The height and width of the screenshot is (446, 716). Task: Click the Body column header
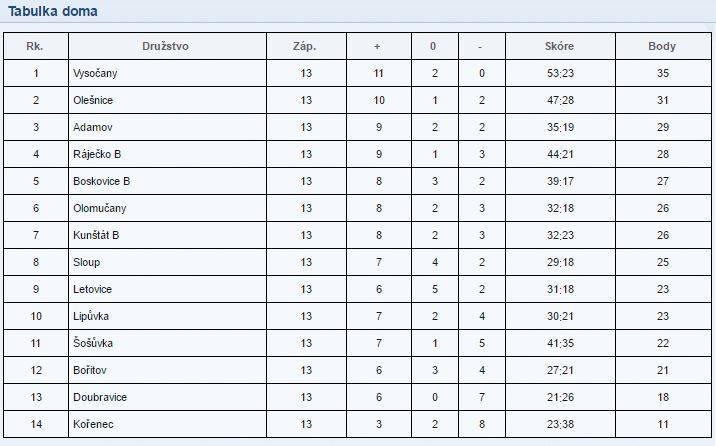click(662, 46)
